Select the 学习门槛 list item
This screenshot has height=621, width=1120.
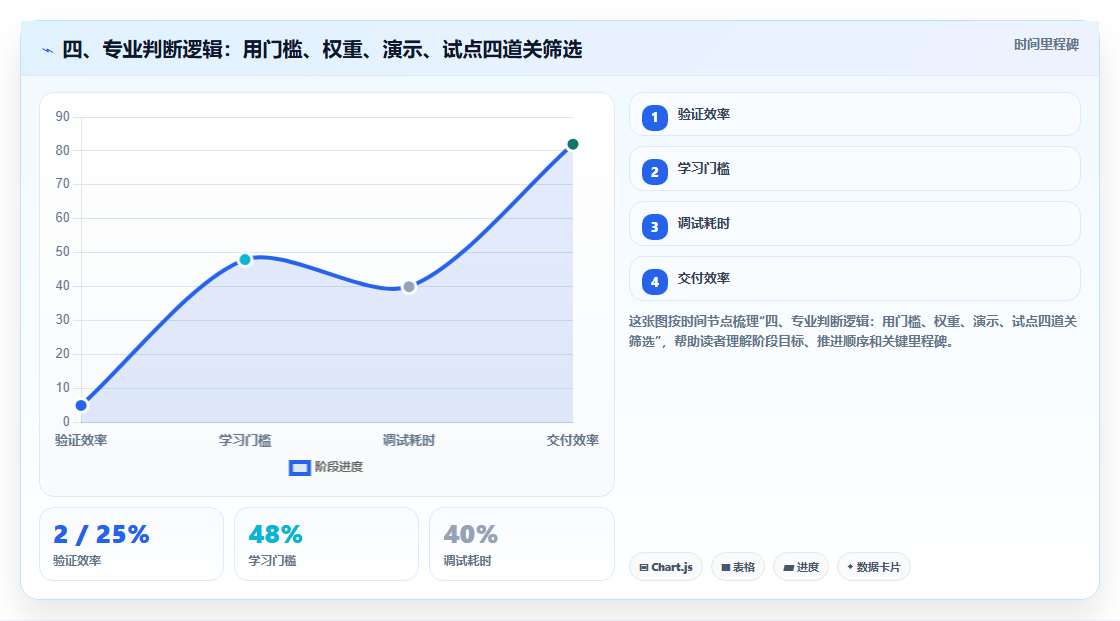coord(854,169)
